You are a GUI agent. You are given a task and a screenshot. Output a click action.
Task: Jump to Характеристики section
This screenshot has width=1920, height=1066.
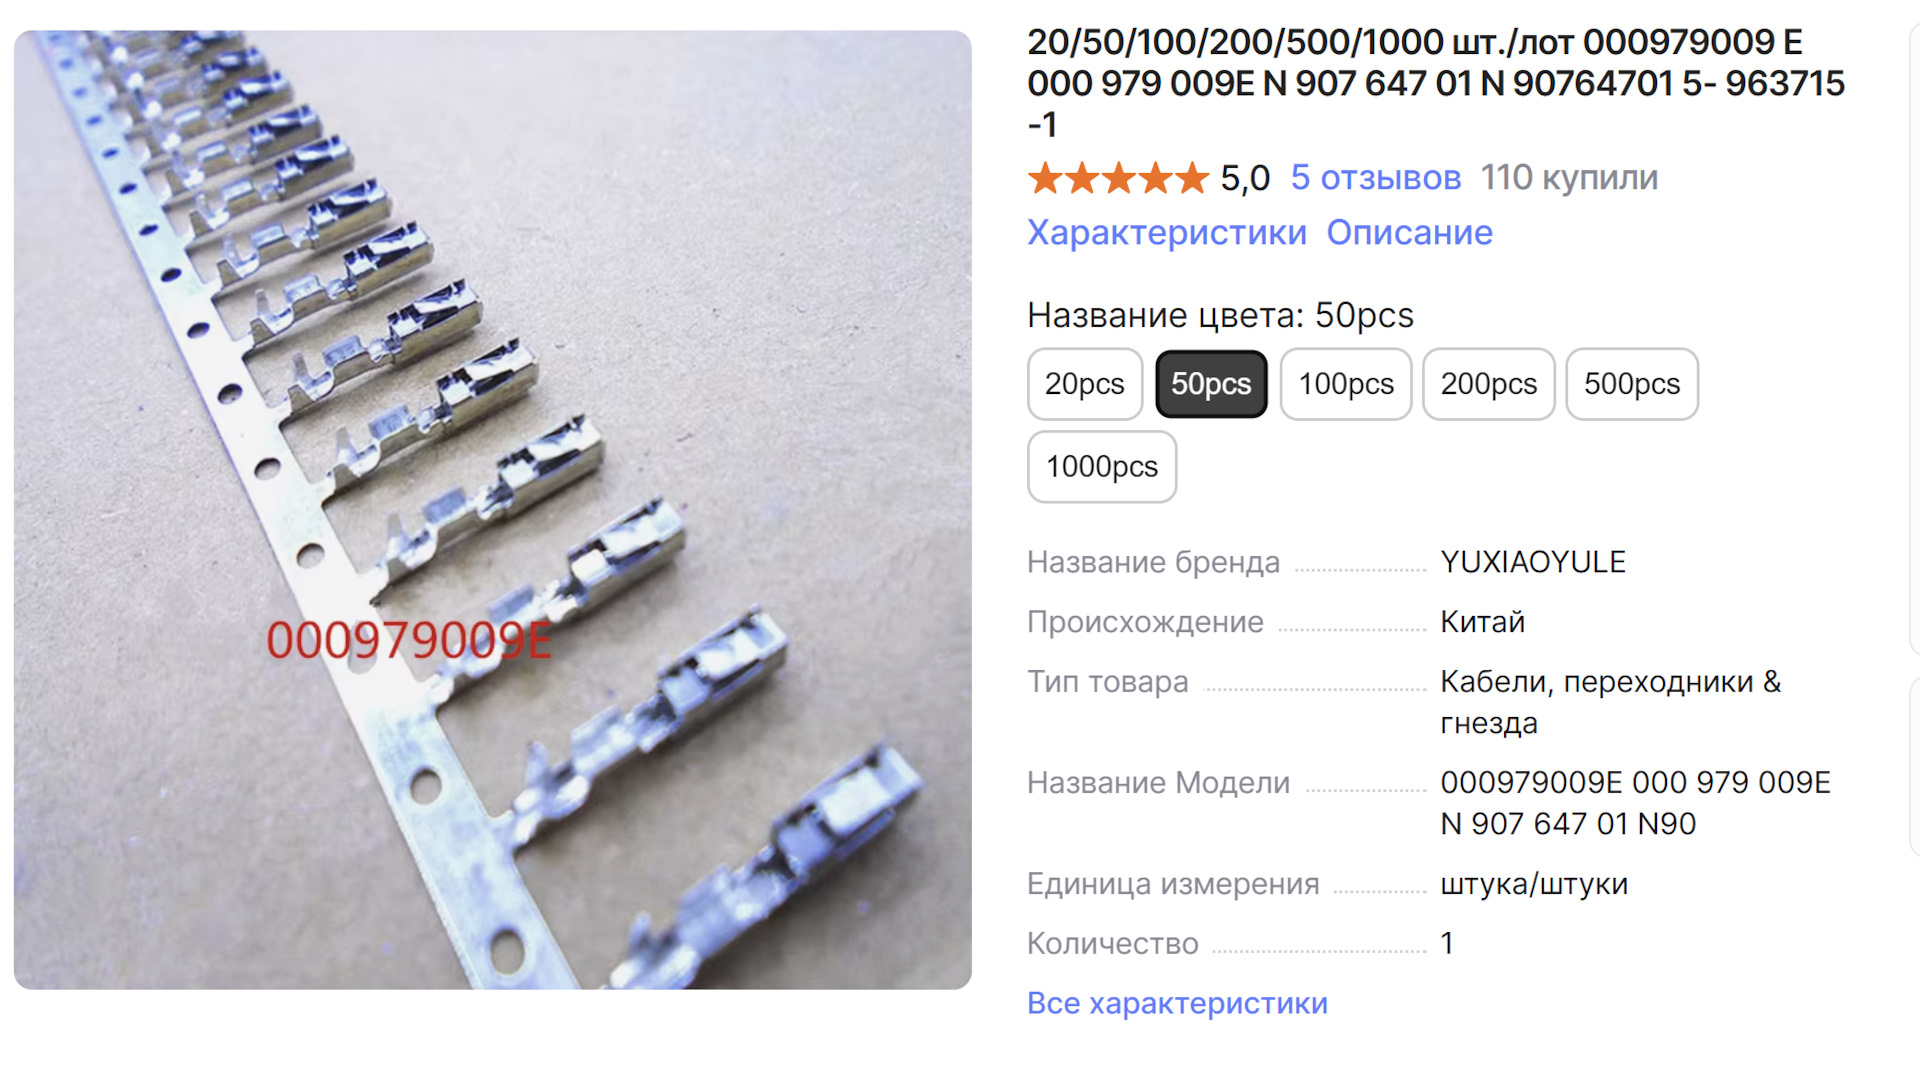[x=1167, y=233]
